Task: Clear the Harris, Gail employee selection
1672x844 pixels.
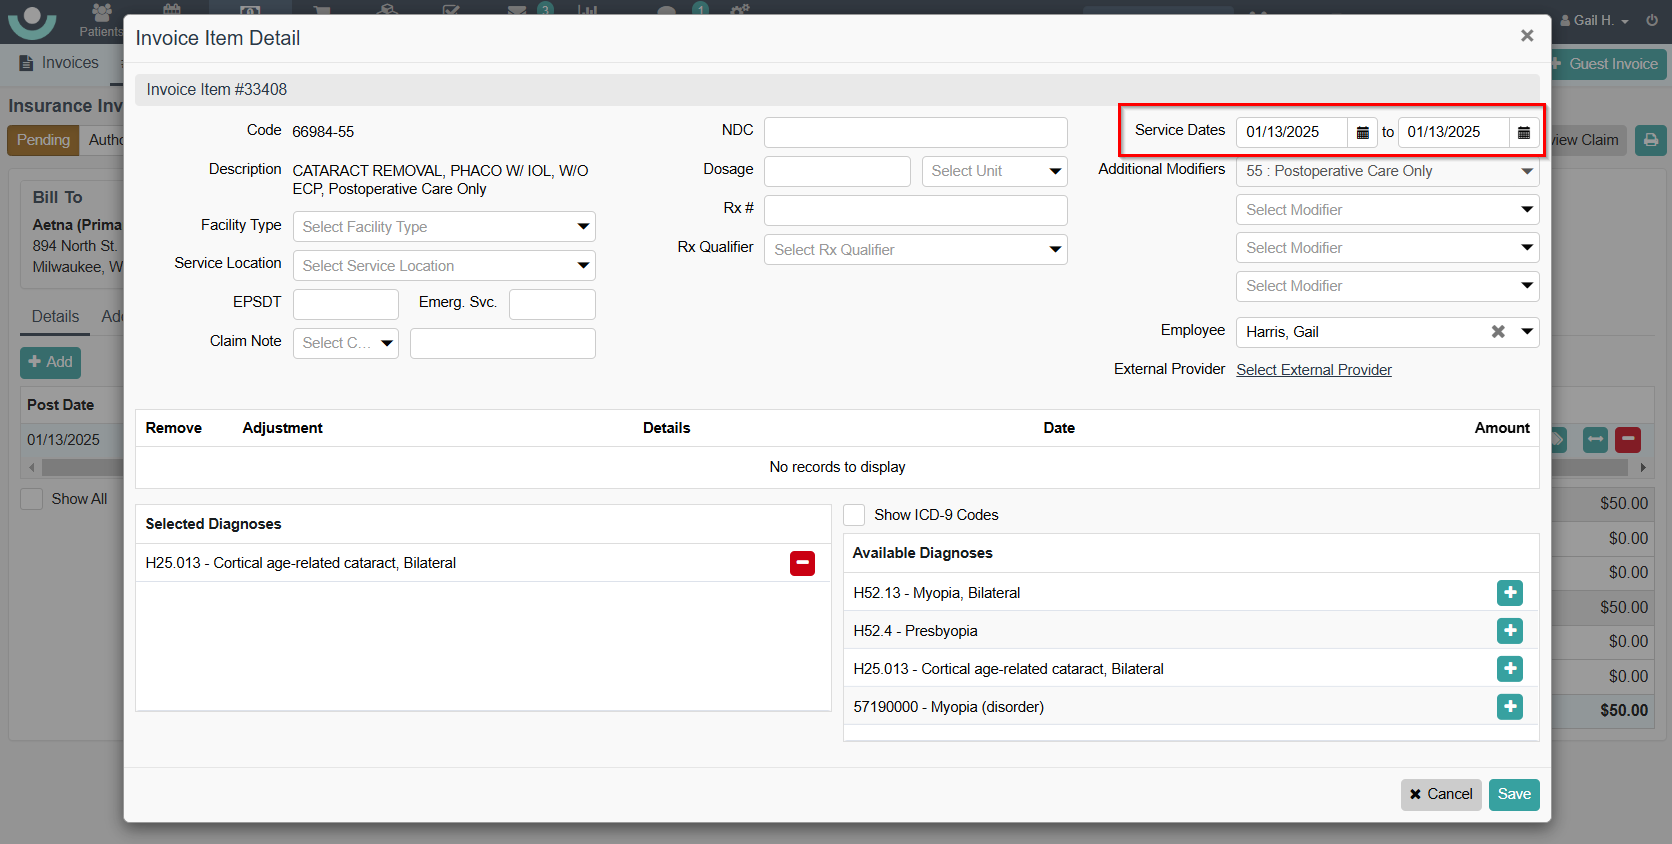Action: click(1497, 332)
